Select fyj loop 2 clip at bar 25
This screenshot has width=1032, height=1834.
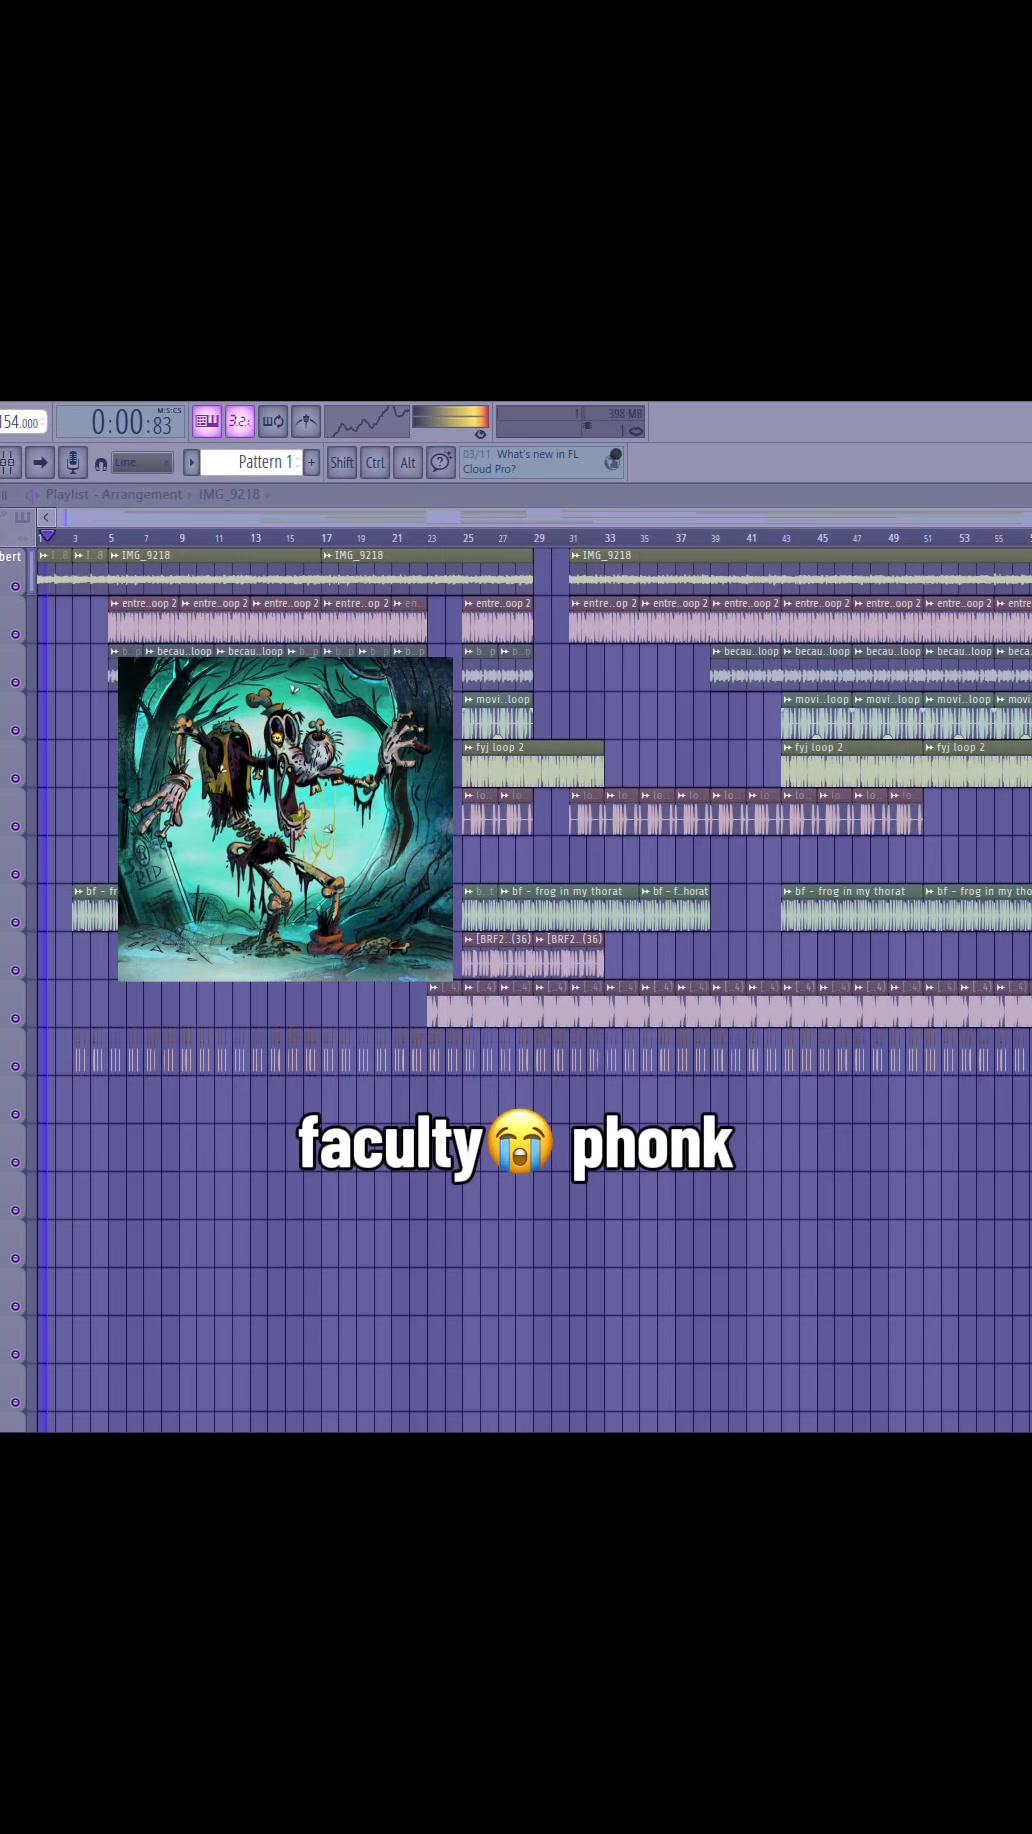[x=533, y=764]
